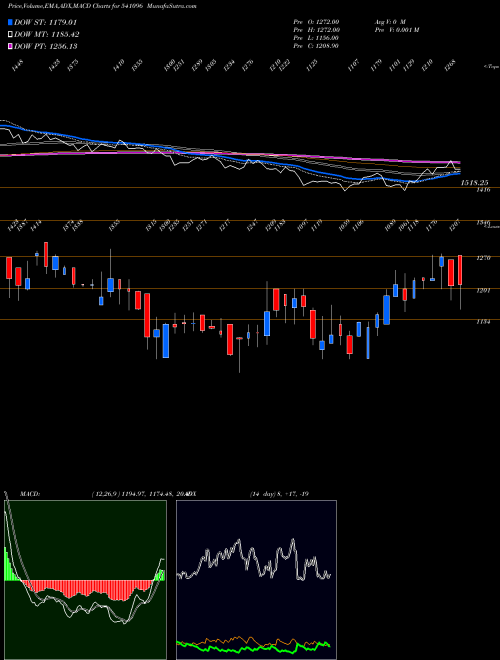
Task: Select the DOW PT 1256.13 label
Action: click(45, 46)
